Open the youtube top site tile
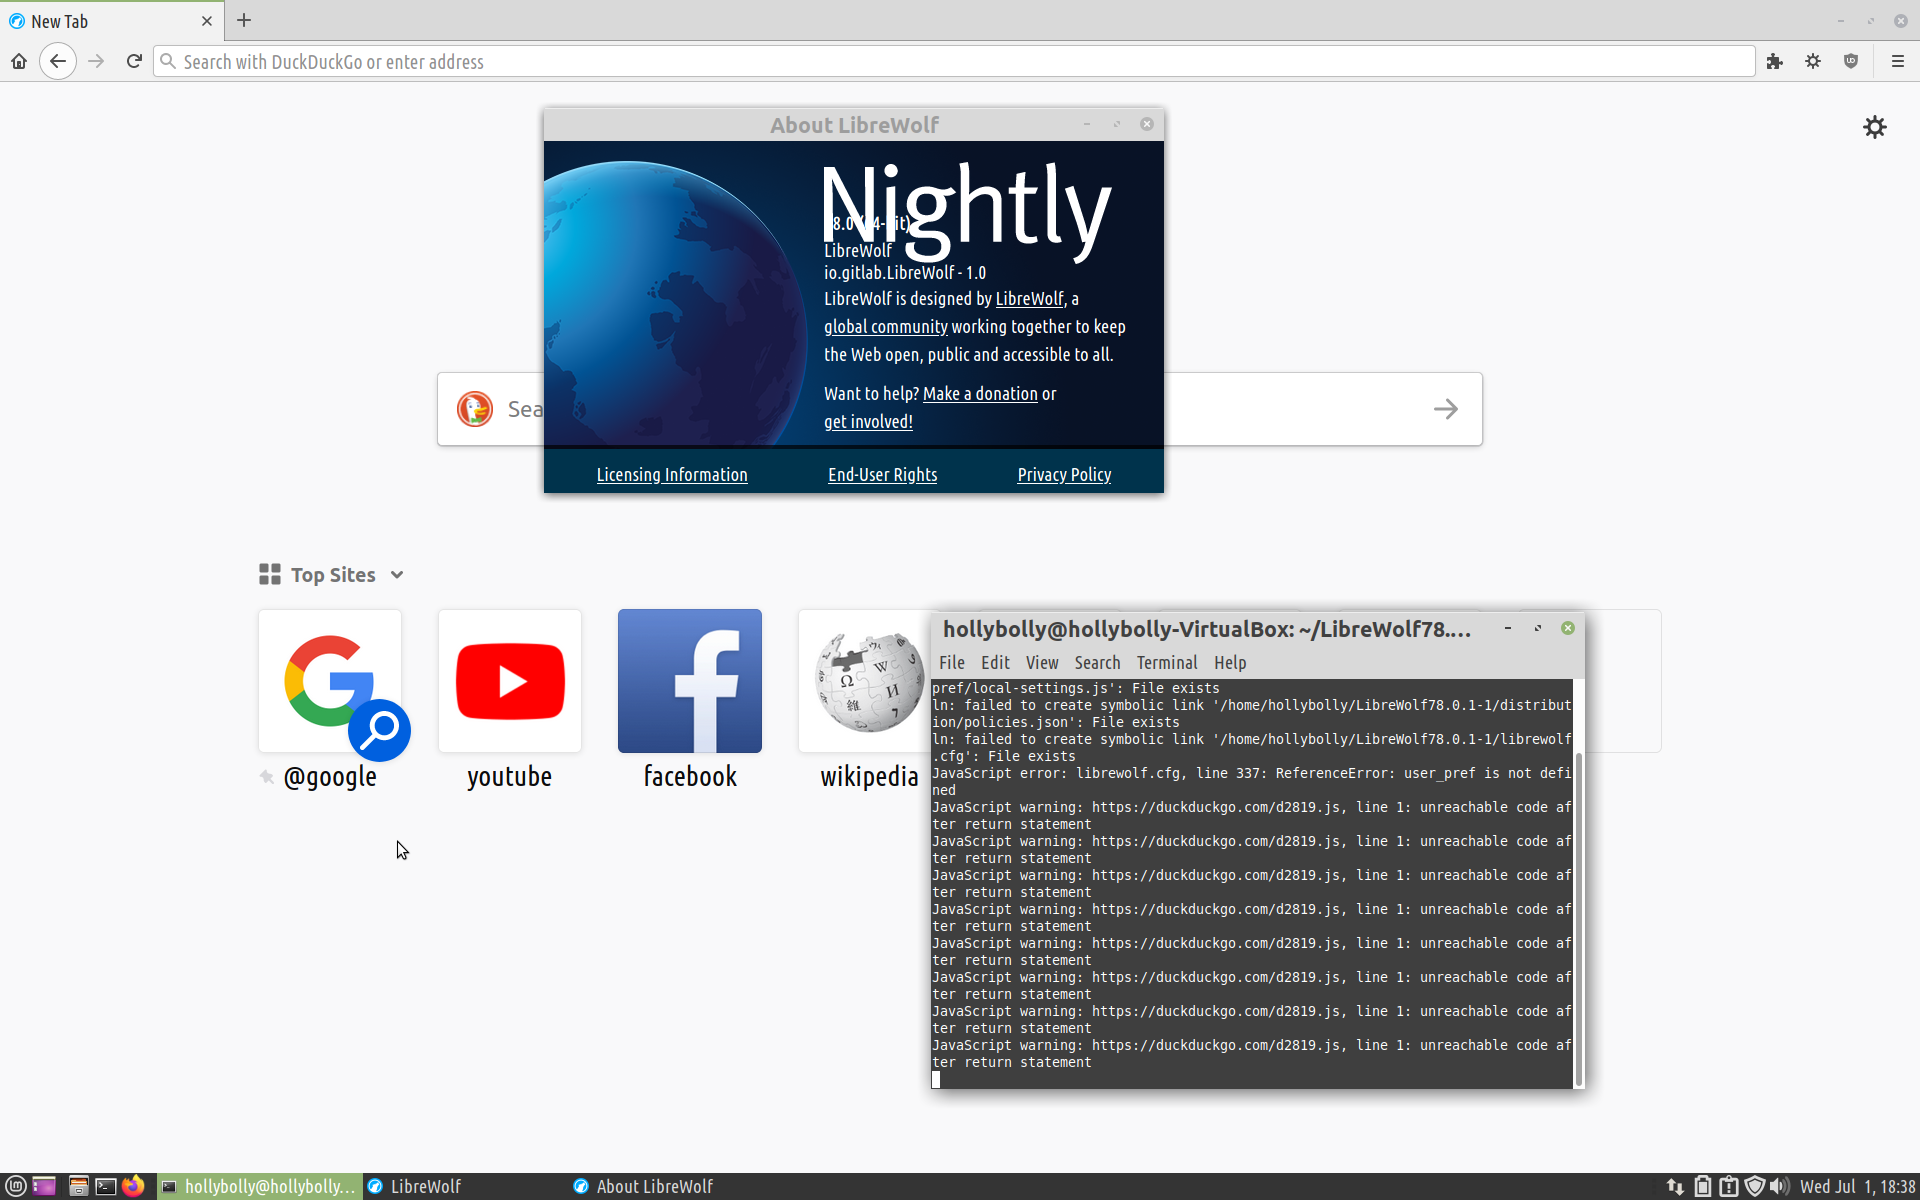Image resolution: width=1920 pixels, height=1200 pixels. pos(510,682)
